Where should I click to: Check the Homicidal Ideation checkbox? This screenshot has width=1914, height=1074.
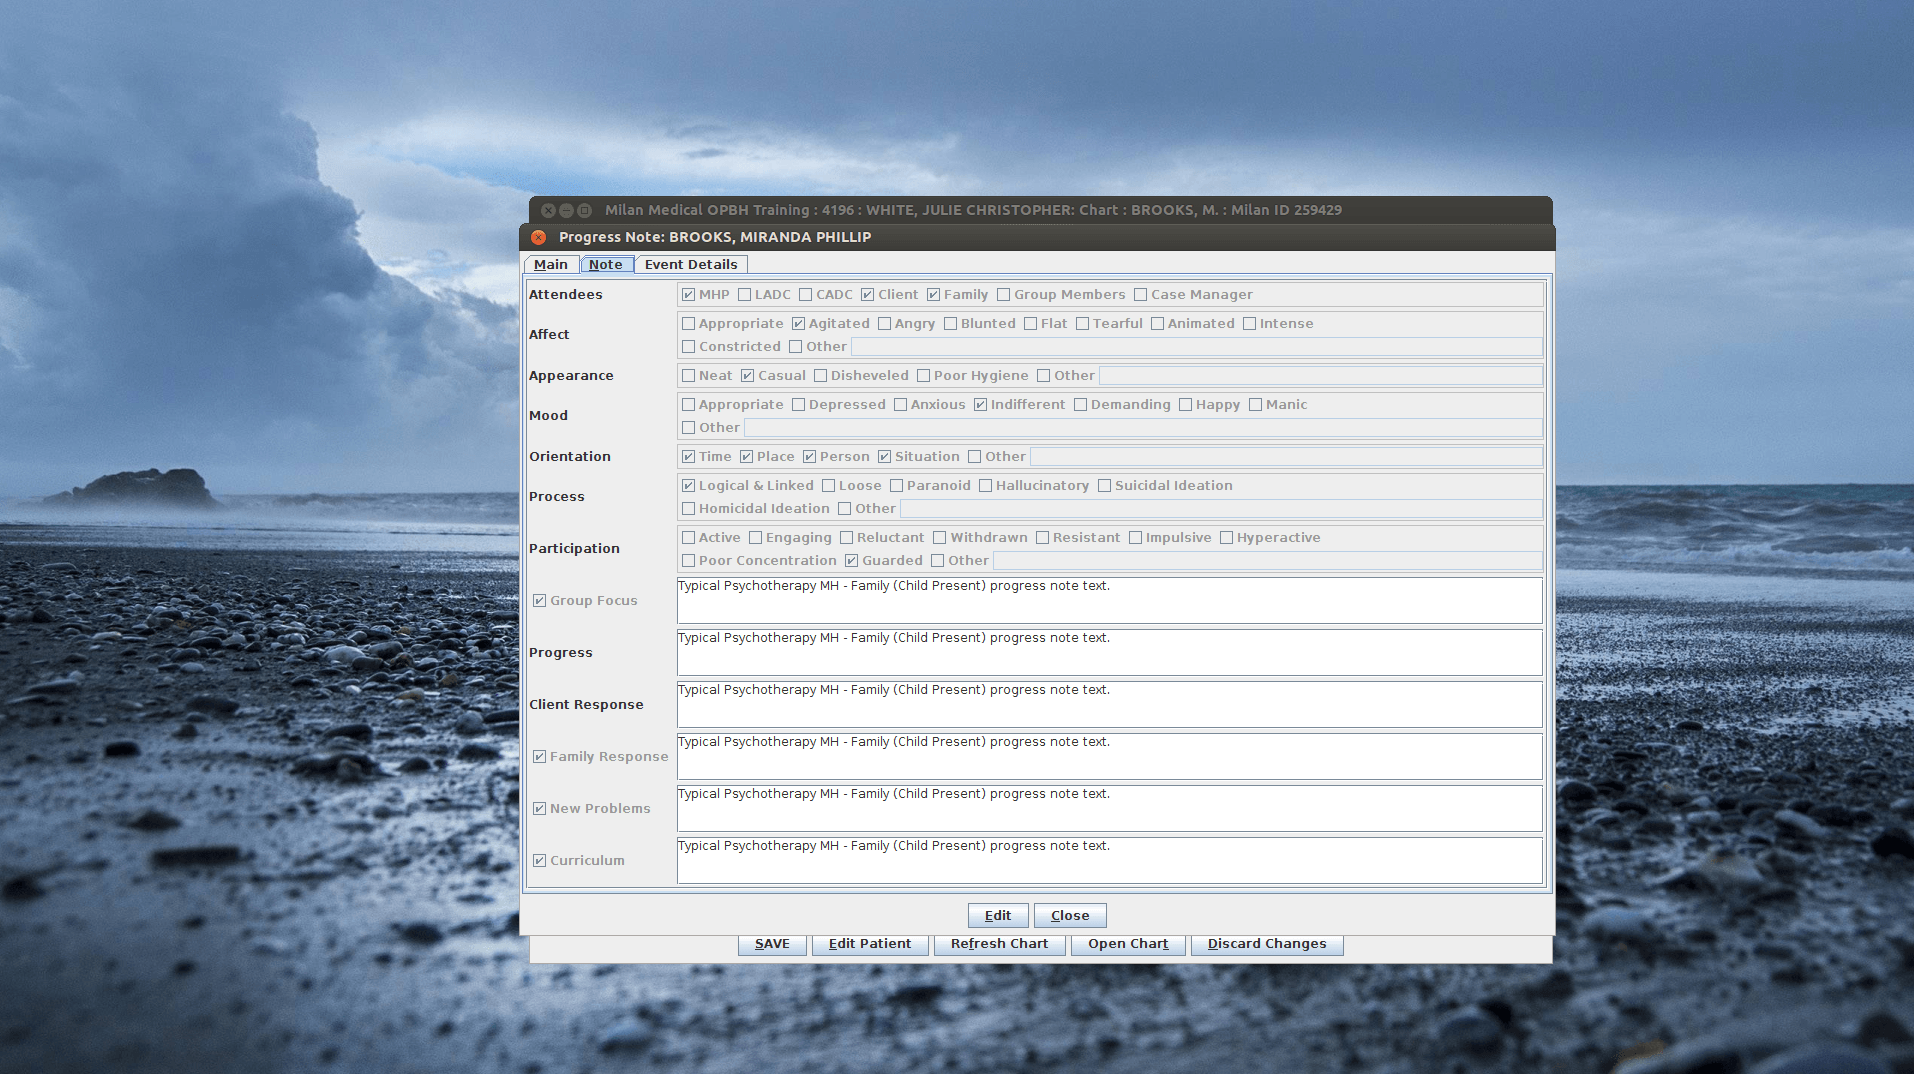(x=688, y=508)
